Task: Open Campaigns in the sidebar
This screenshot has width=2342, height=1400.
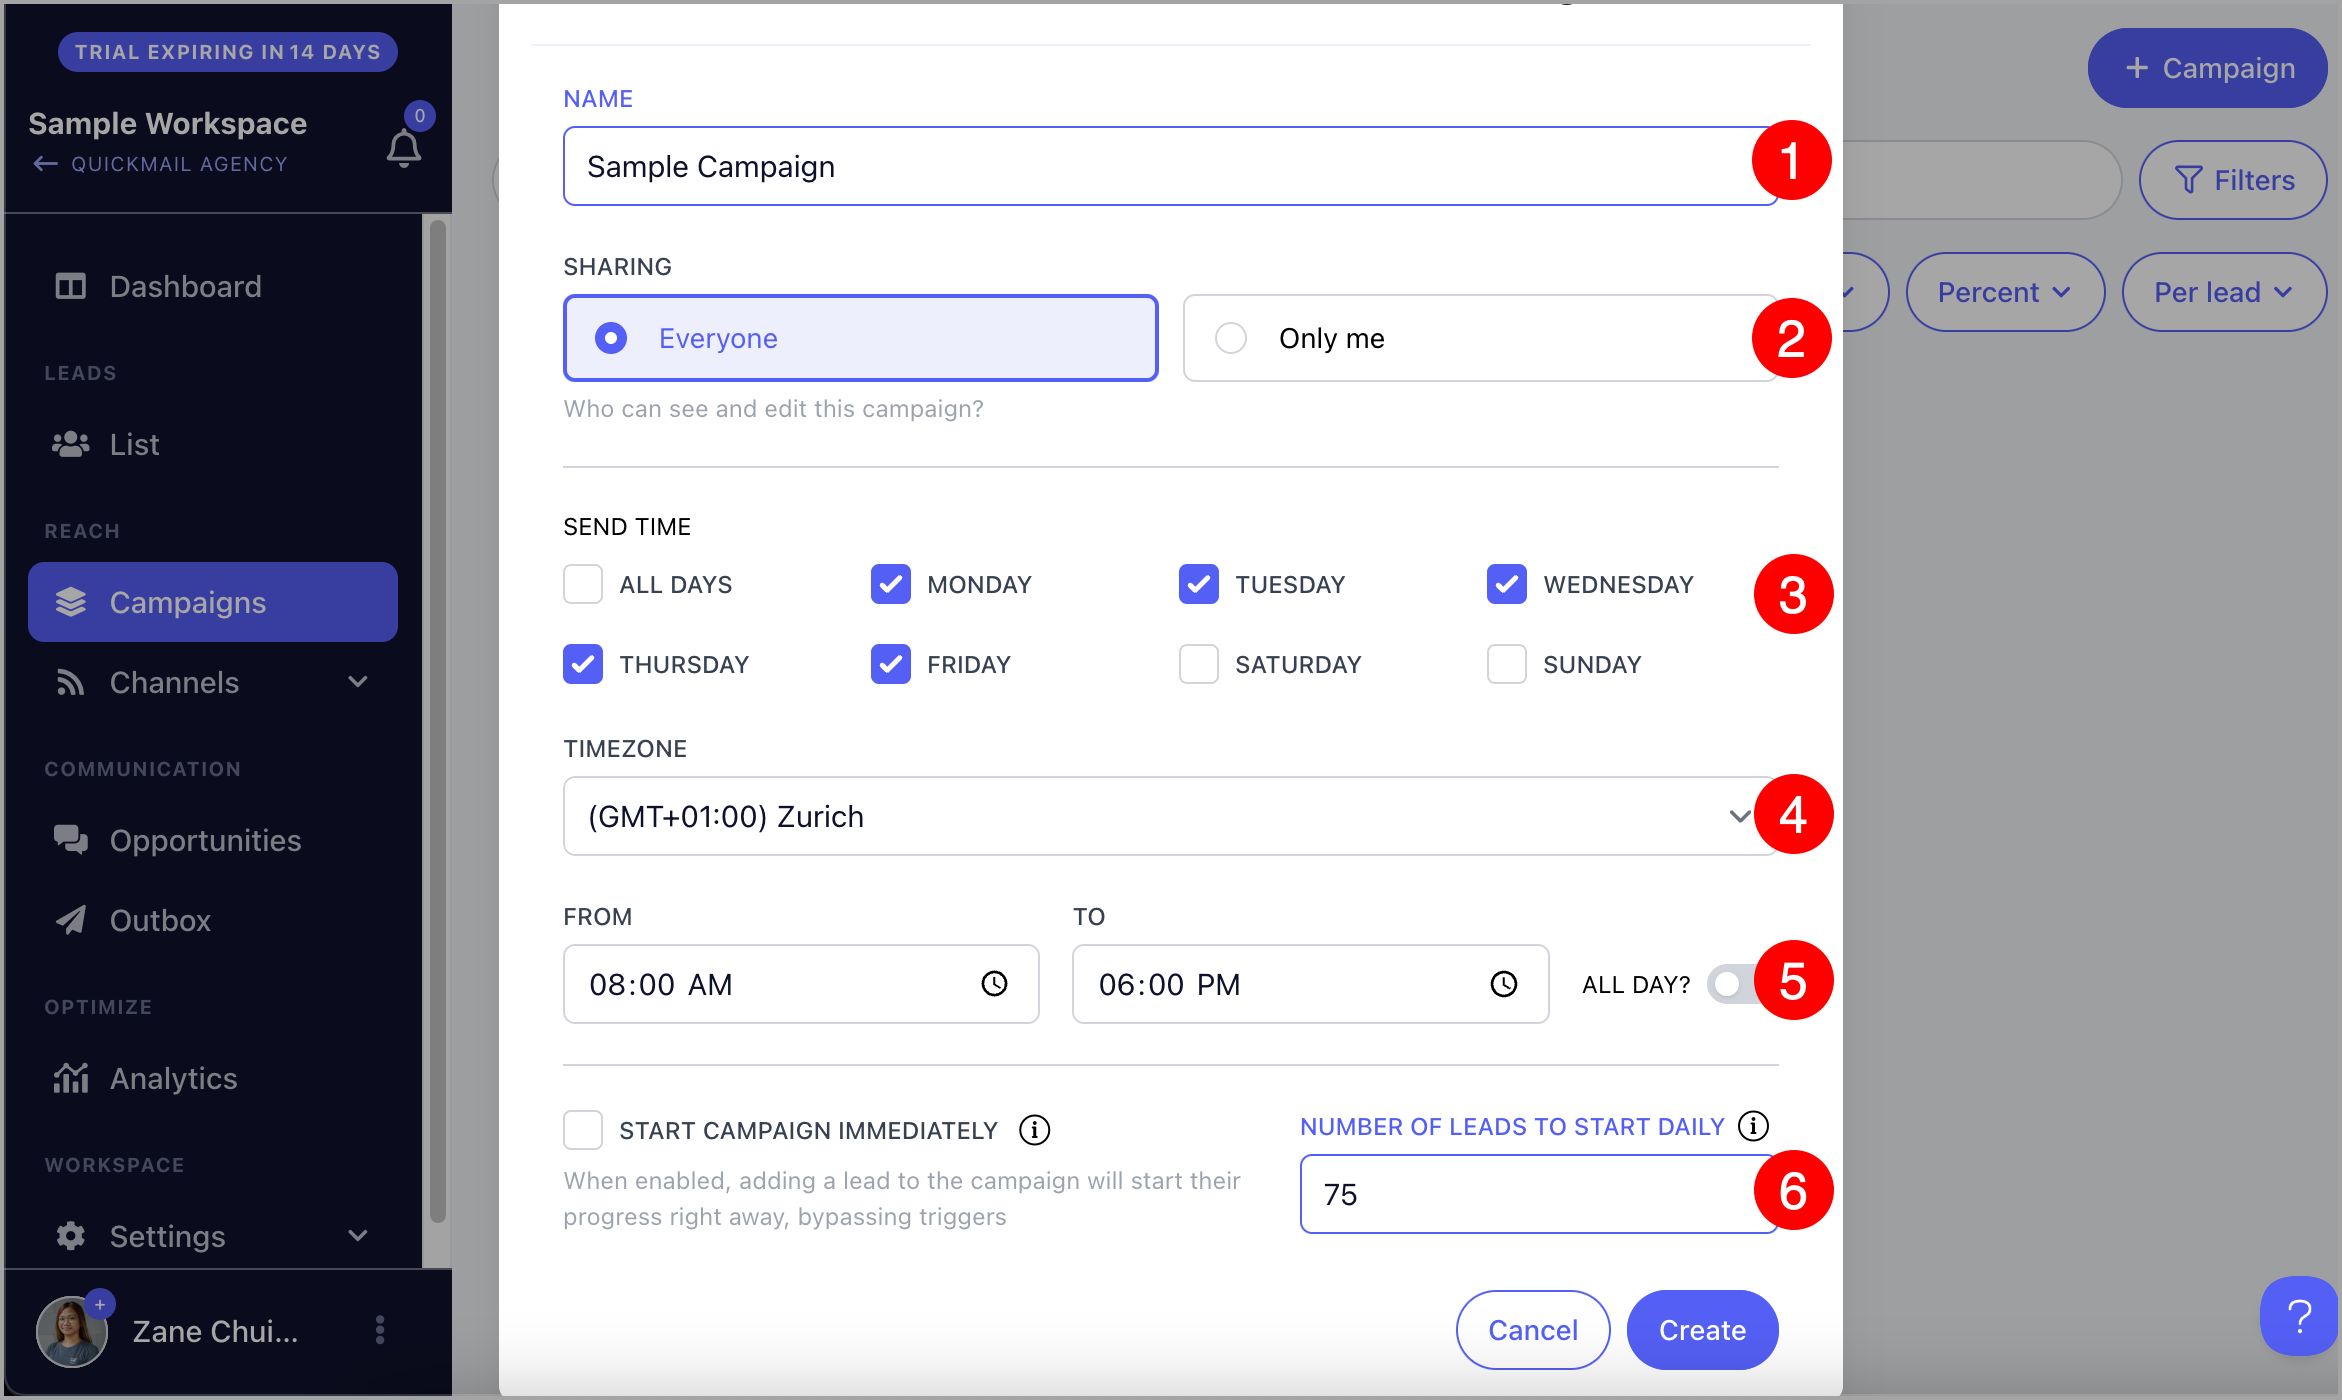Action: pos(213,602)
